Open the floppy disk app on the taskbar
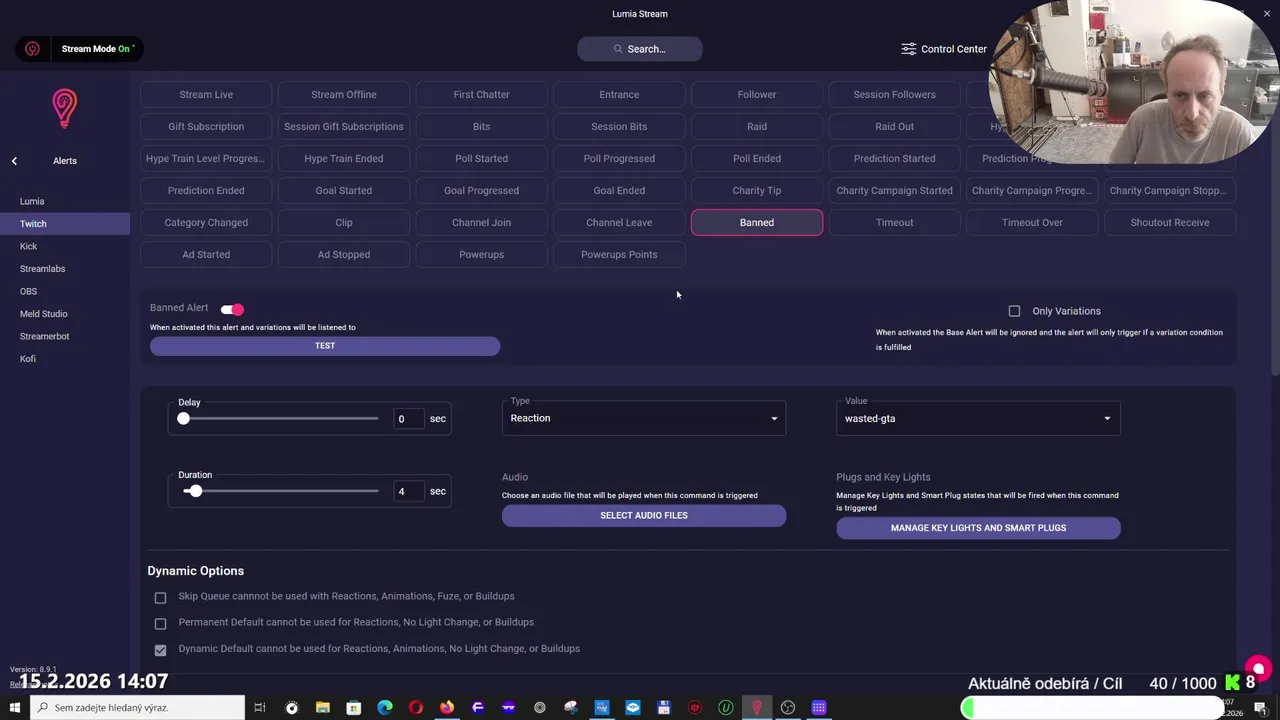Screen dimensions: 1280x720 point(664,708)
